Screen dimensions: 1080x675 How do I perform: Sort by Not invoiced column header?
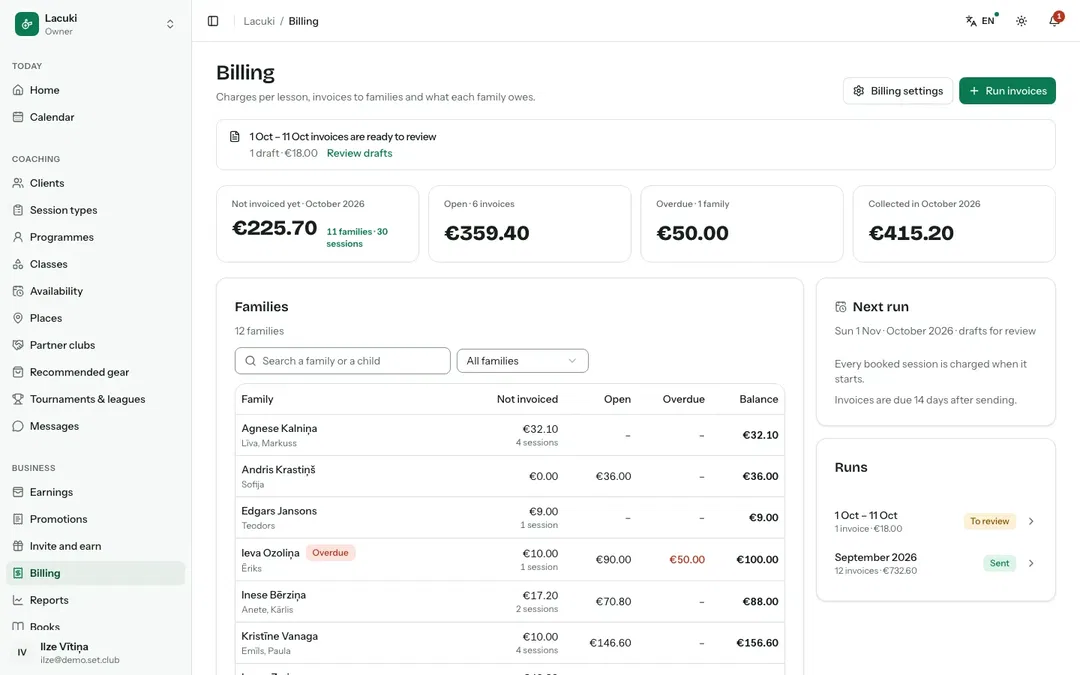[x=527, y=399]
